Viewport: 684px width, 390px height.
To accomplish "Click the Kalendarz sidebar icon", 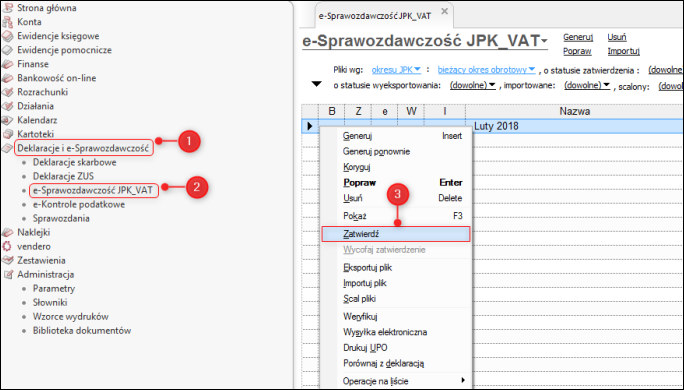I will point(7,120).
